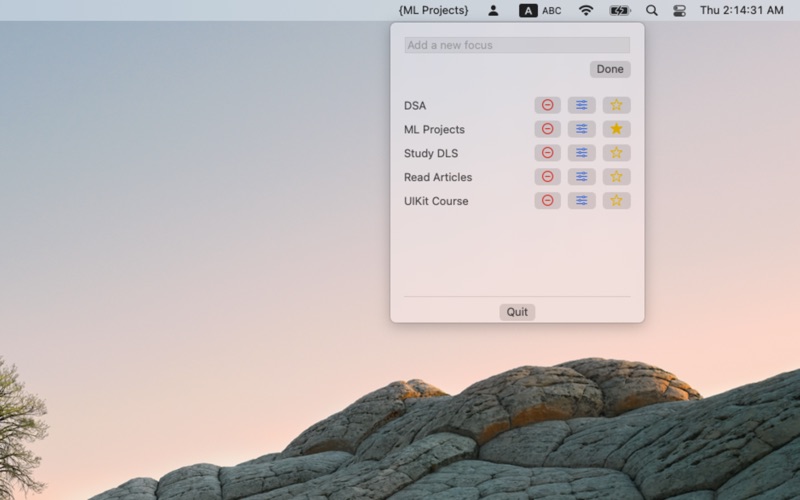Image resolution: width=800 pixels, height=500 pixels.
Task: Quit the focus app
Action: pyautogui.click(x=517, y=312)
